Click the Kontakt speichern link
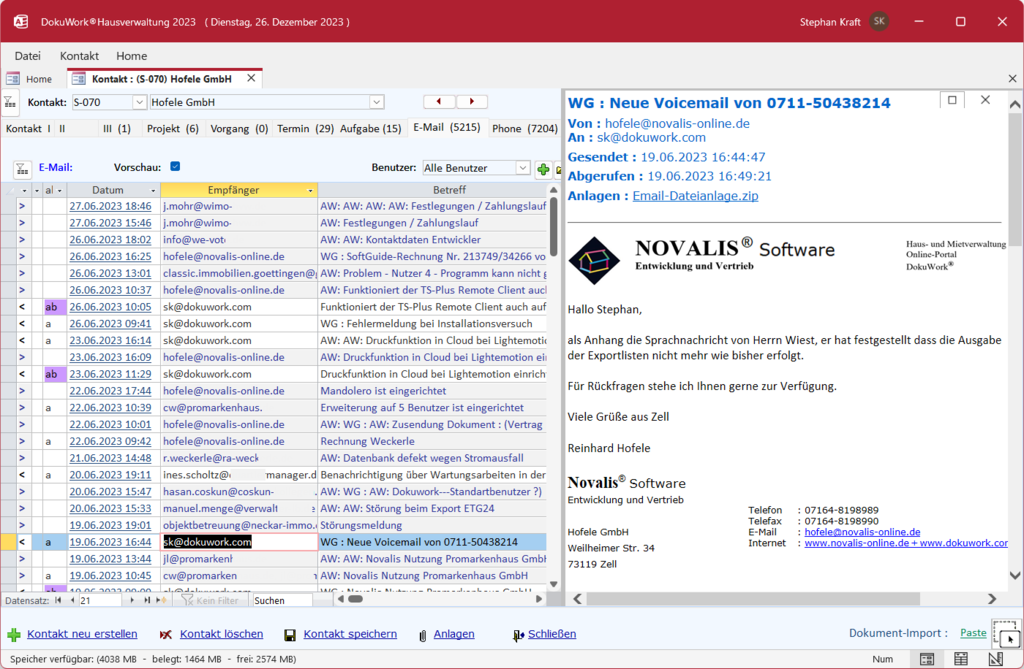1024x669 pixels. pos(349,634)
